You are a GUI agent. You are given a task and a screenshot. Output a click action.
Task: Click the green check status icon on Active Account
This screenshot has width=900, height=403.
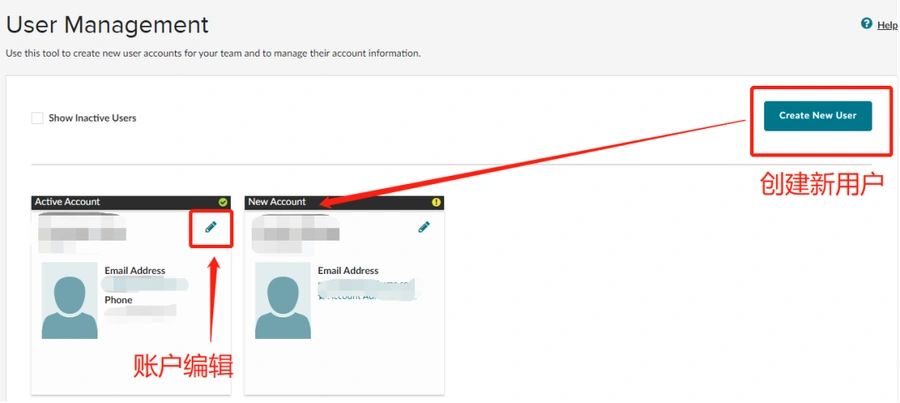[223, 202]
